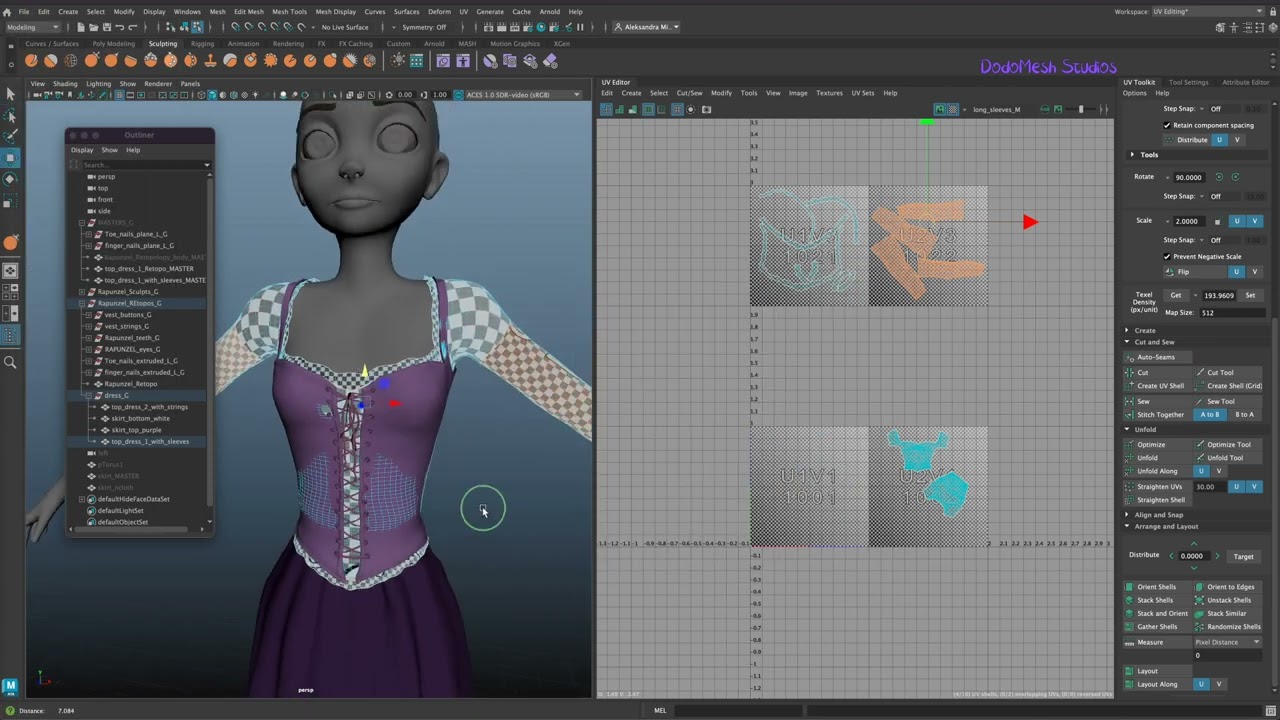Image resolution: width=1280 pixels, height=720 pixels.
Task: Click Orient Shells
Action: tap(1156, 587)
